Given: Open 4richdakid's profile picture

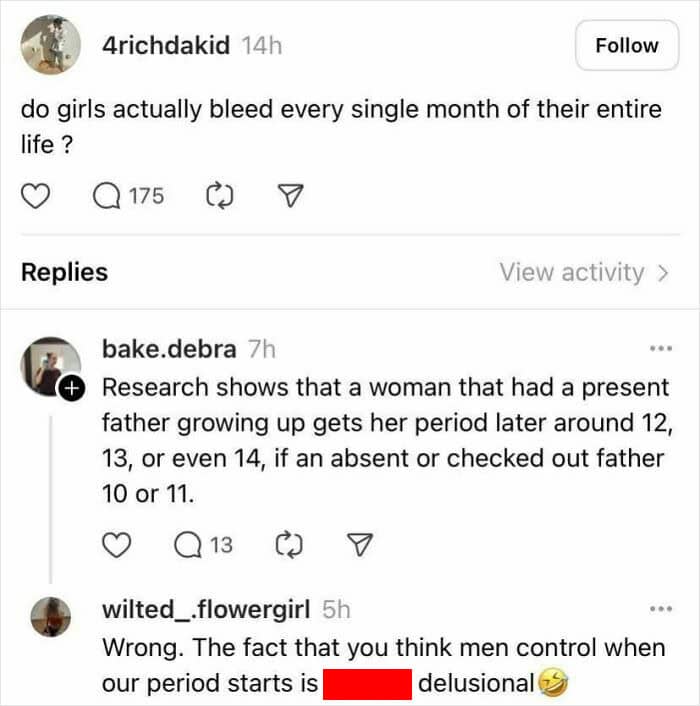Looking at the screenshot, I should (50, 45).
